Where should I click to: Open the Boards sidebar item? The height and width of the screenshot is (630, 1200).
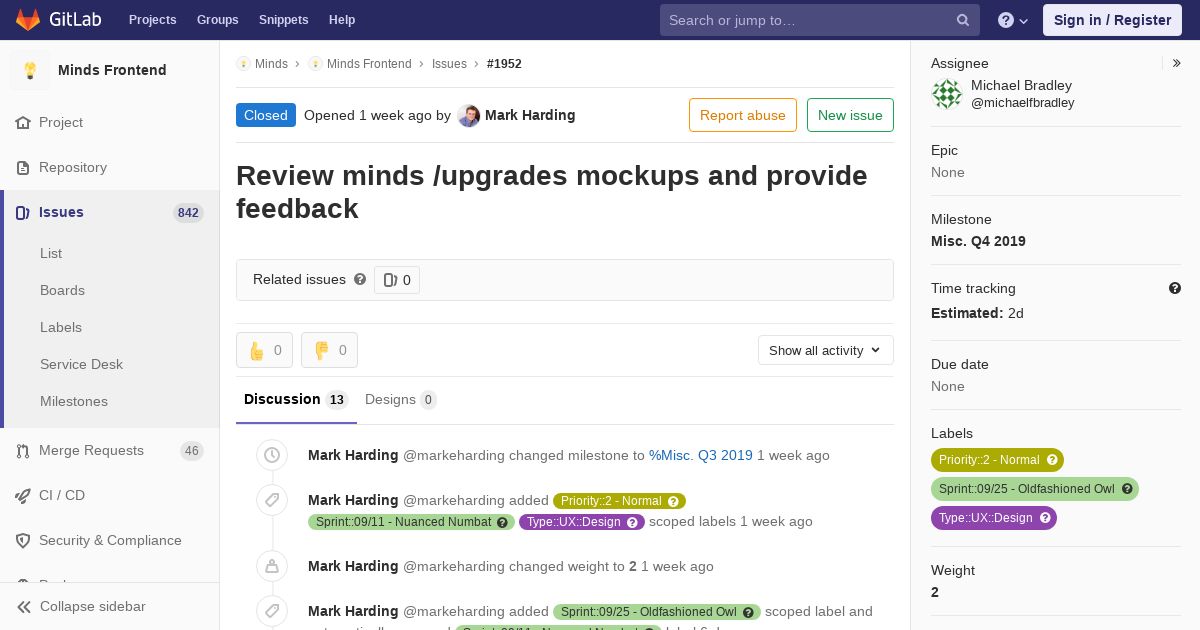62,290
